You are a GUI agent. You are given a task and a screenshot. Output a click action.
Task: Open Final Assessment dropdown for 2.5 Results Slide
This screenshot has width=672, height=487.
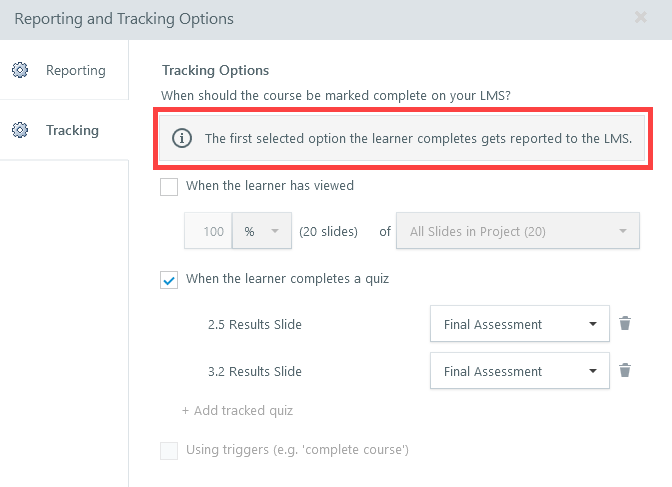519,324
